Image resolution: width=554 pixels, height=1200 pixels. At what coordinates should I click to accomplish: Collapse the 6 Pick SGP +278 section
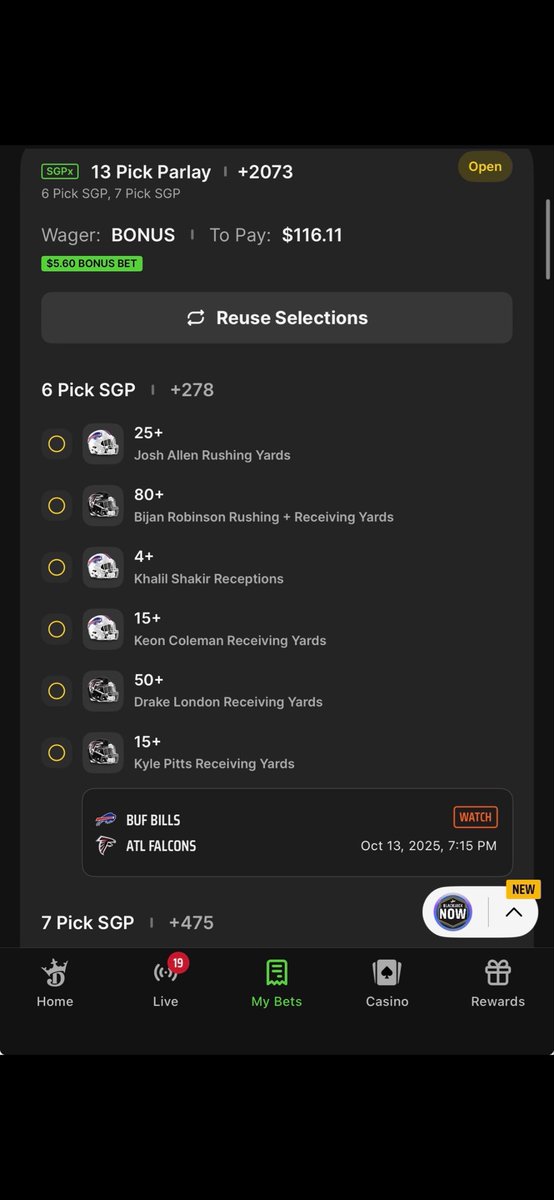coord(128,390)
